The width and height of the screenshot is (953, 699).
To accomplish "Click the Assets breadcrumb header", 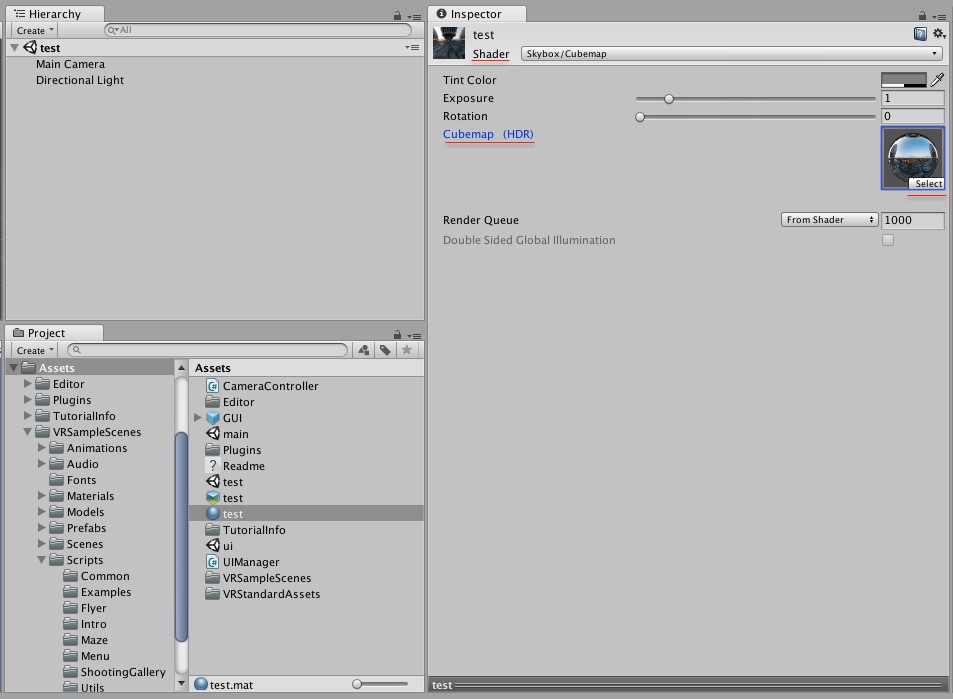I will [213, 368].
